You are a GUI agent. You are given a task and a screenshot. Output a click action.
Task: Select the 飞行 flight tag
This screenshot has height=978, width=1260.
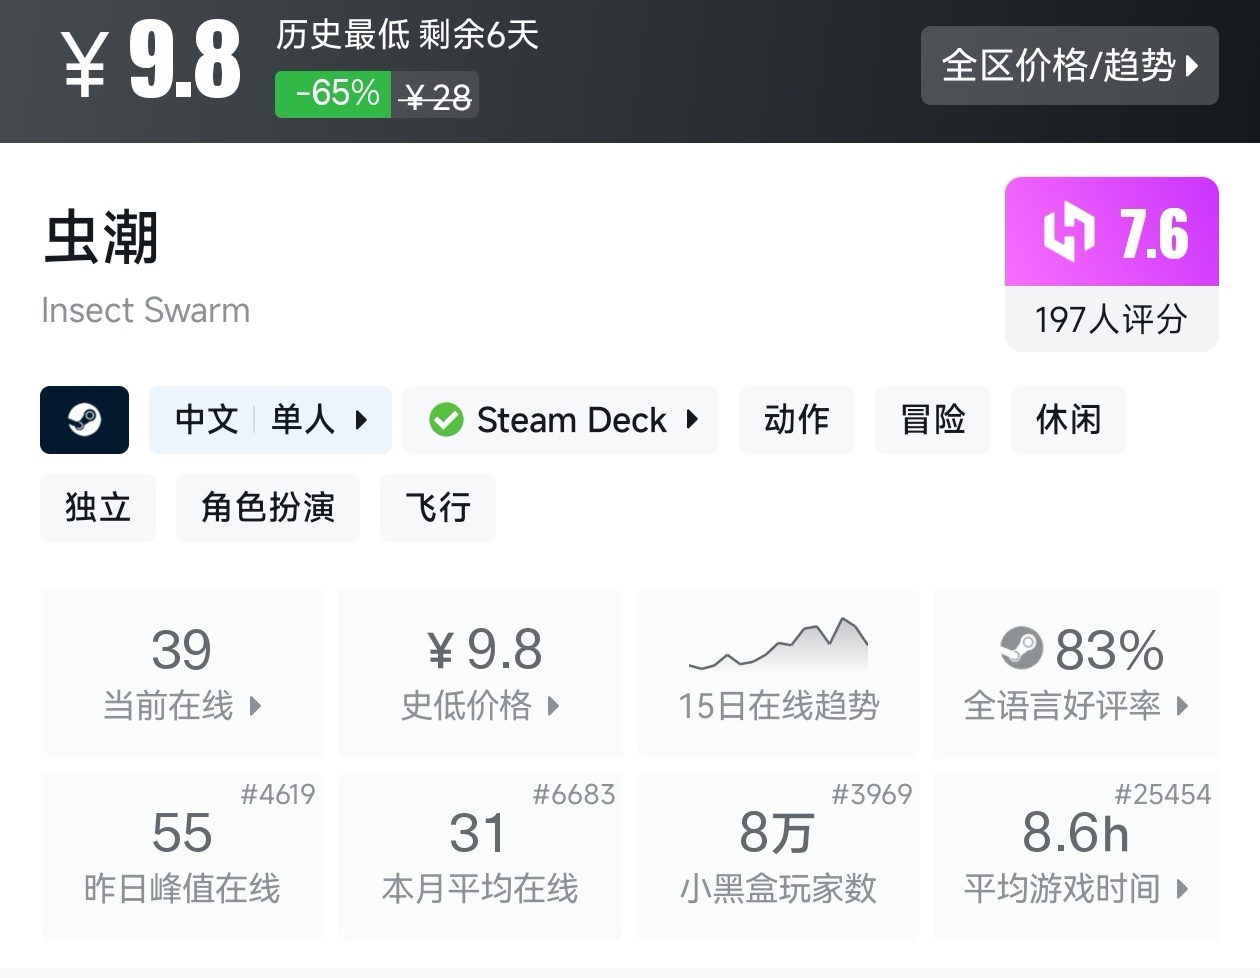(437, 508)
